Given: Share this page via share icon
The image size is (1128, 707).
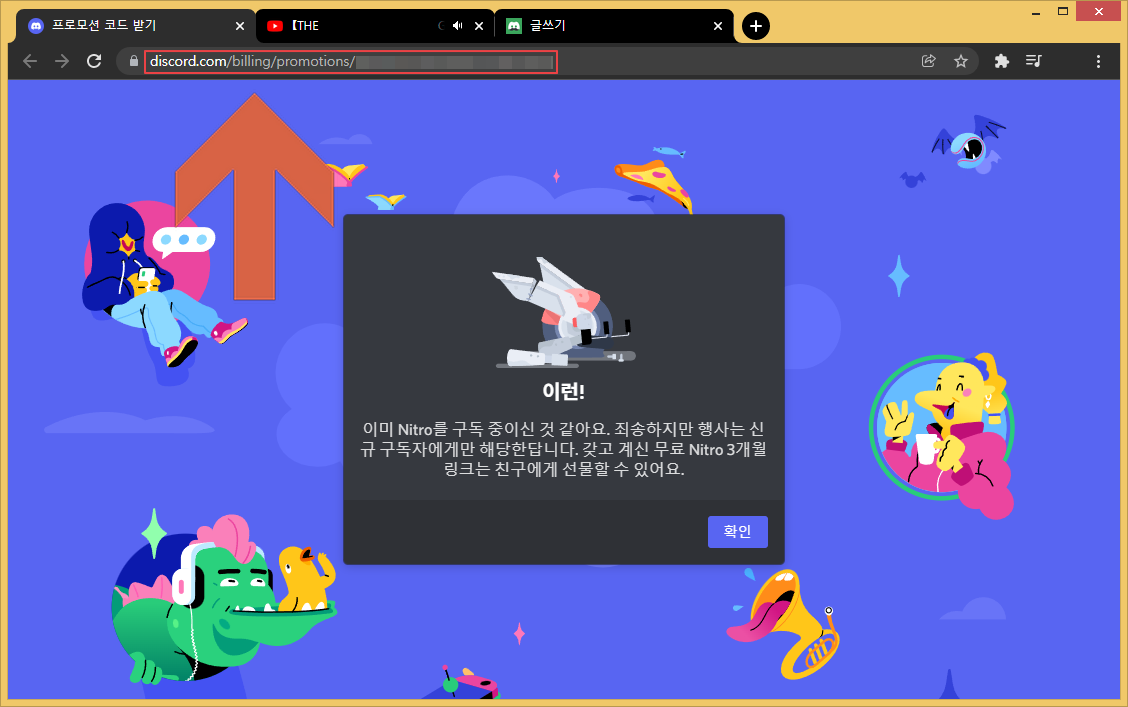Looking at the screenshot, I should [x=929, y=61].
